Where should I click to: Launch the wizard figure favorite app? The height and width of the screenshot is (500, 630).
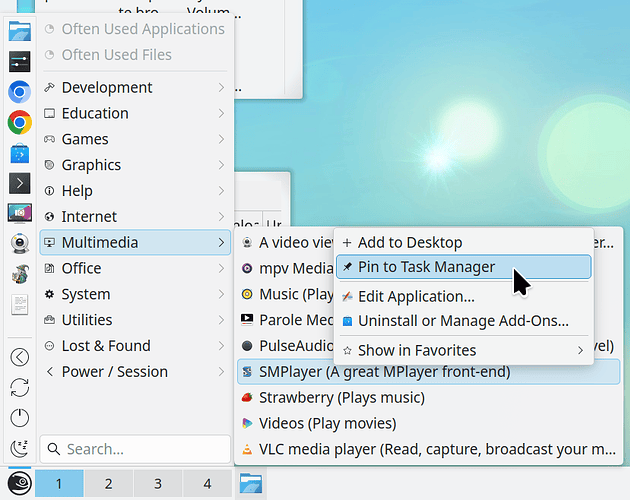point(19,274)
